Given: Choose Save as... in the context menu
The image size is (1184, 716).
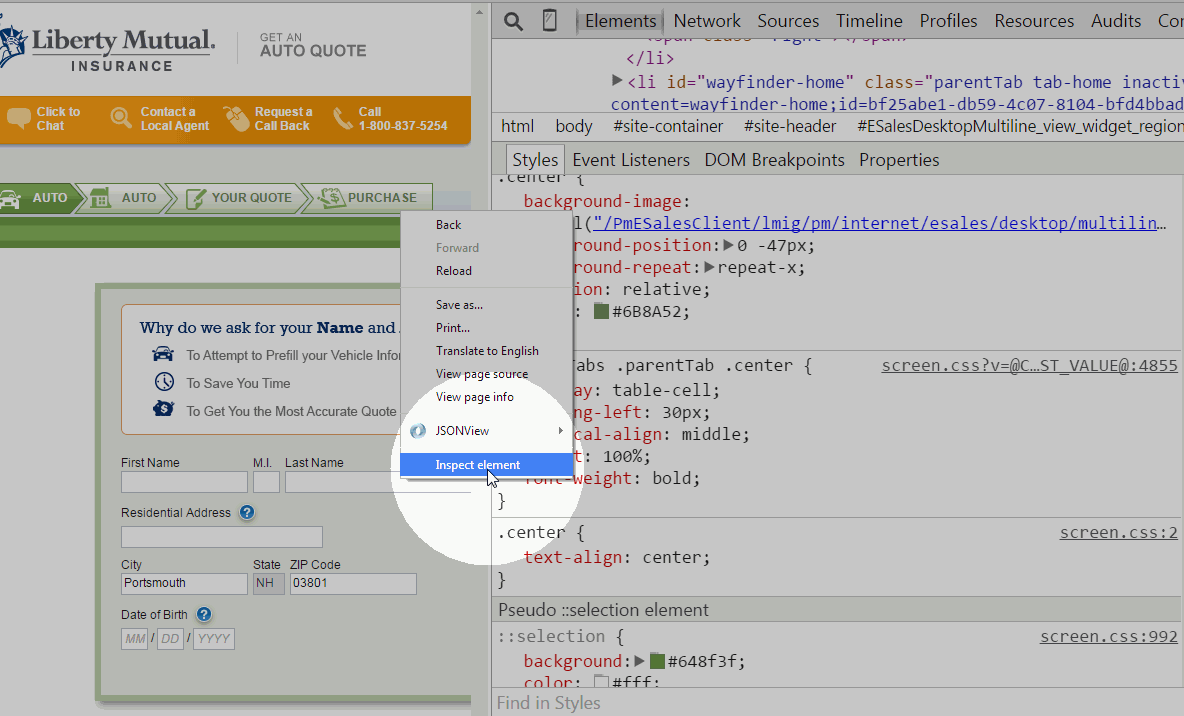Looking at the screenshot, I should 487,304.
